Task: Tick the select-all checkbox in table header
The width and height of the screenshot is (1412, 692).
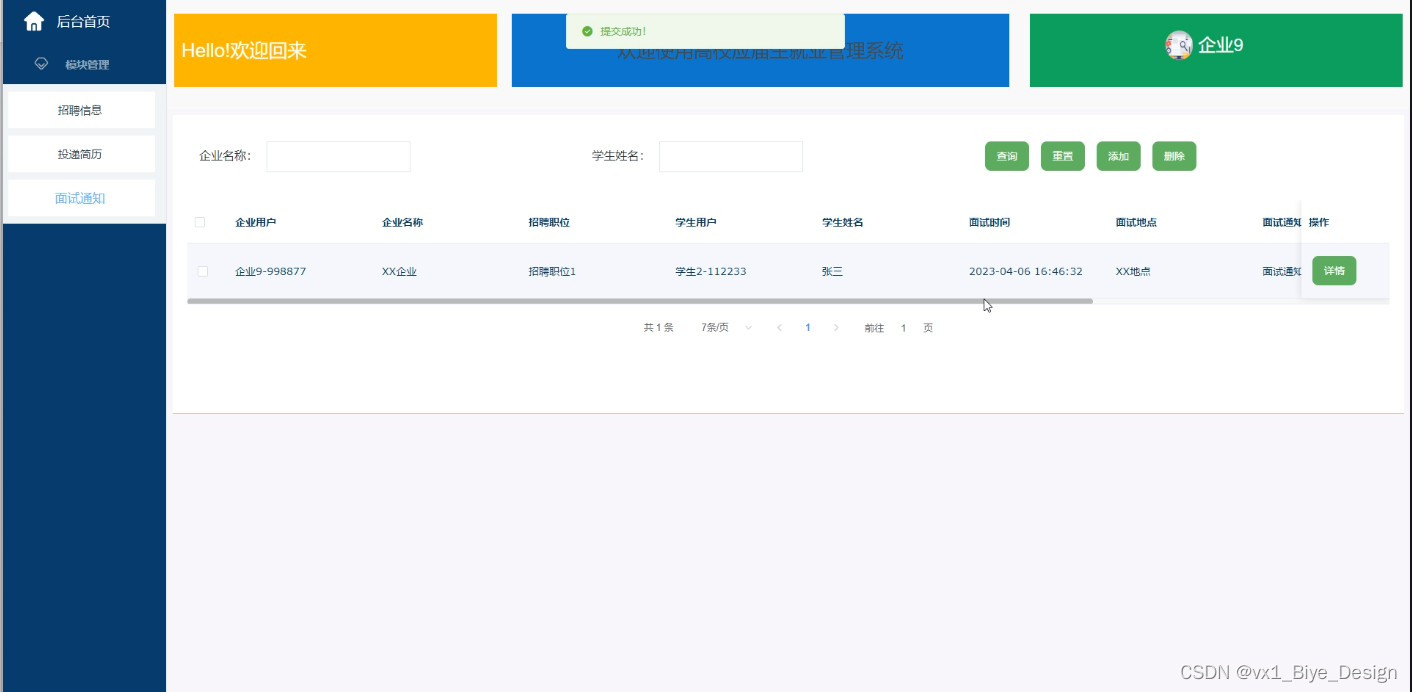Action: 200,222
